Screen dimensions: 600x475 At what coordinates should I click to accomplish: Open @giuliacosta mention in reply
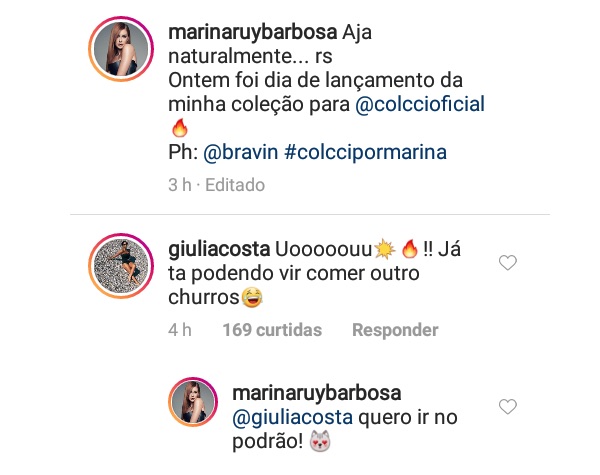[292, 418]
